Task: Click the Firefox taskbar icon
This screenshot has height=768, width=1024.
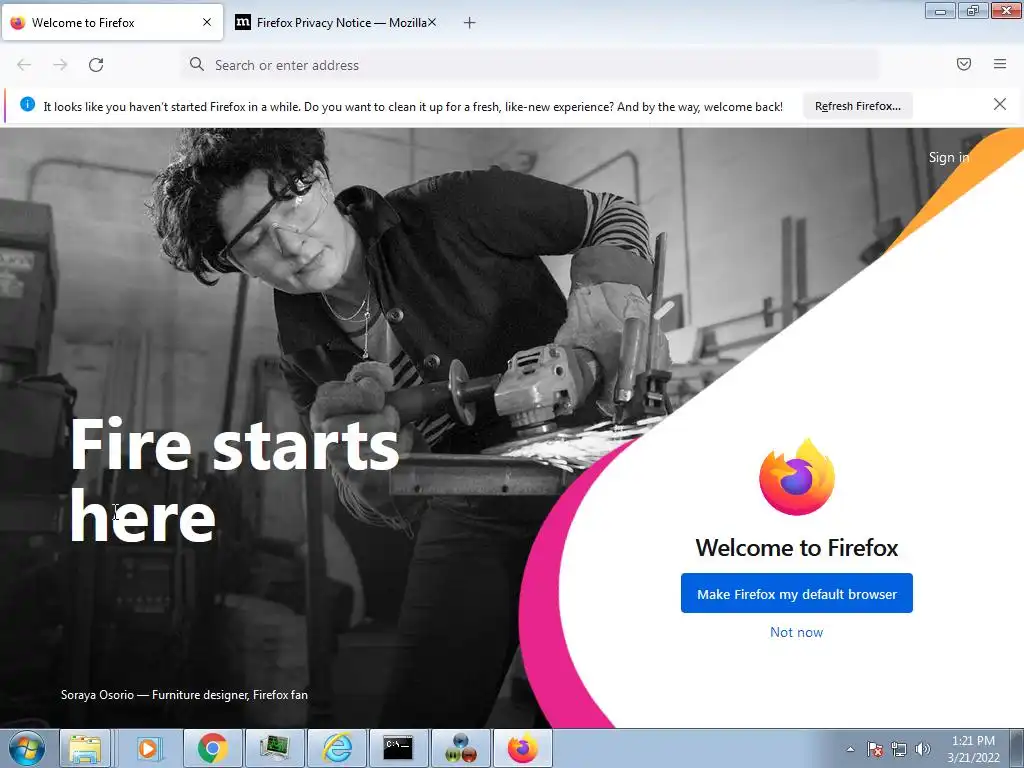Action: coord(522,748)
